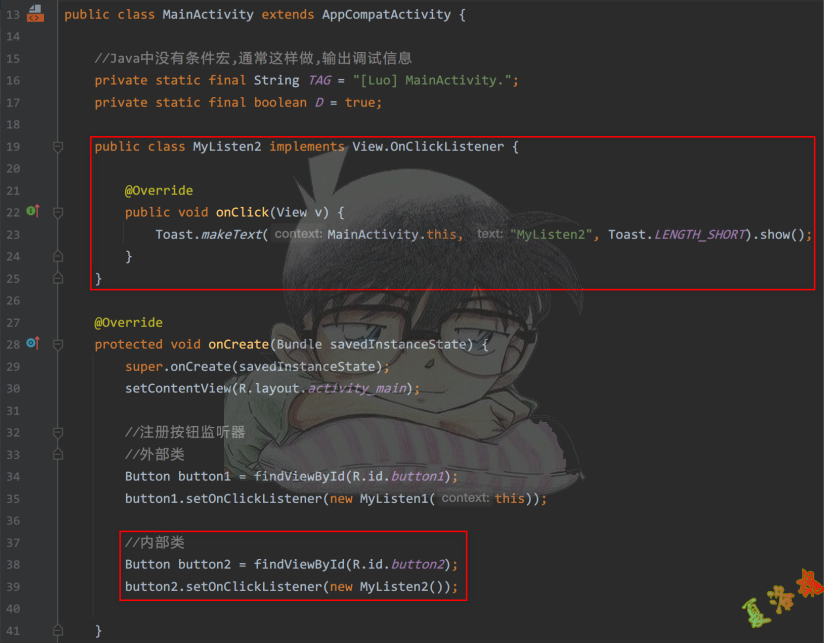Screen dimensions: 824x643
Task: Click the fold end marker on line 25
Action: pyautogui.click(x=58, y=278)
